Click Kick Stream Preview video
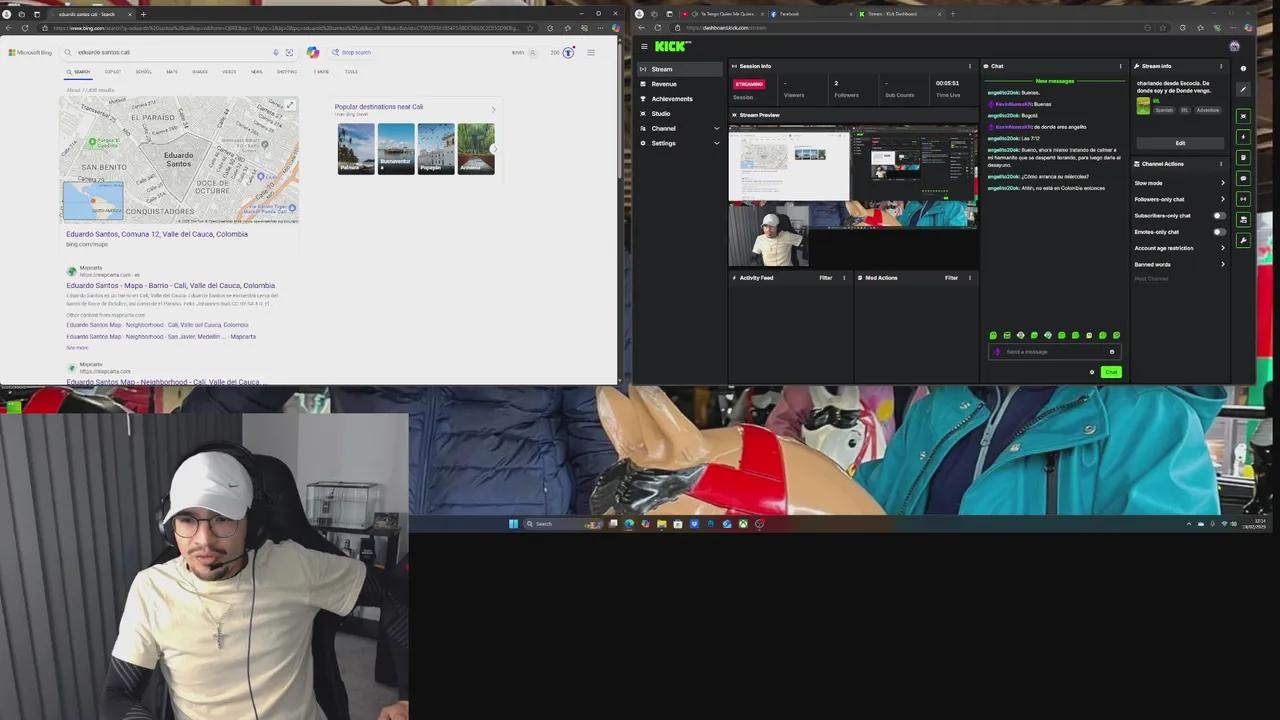 tap(853, 196)
